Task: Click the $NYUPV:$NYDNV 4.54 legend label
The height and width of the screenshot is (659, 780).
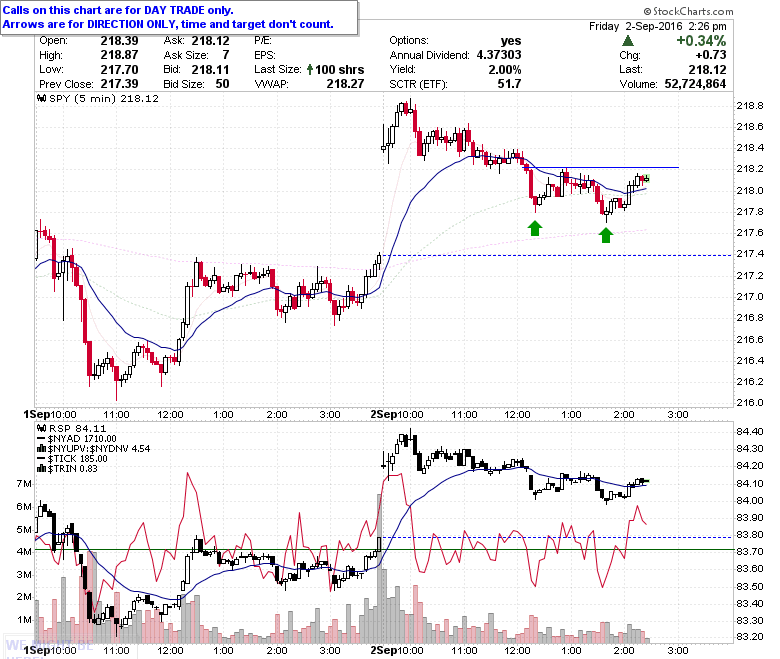Action: point(99,449)
